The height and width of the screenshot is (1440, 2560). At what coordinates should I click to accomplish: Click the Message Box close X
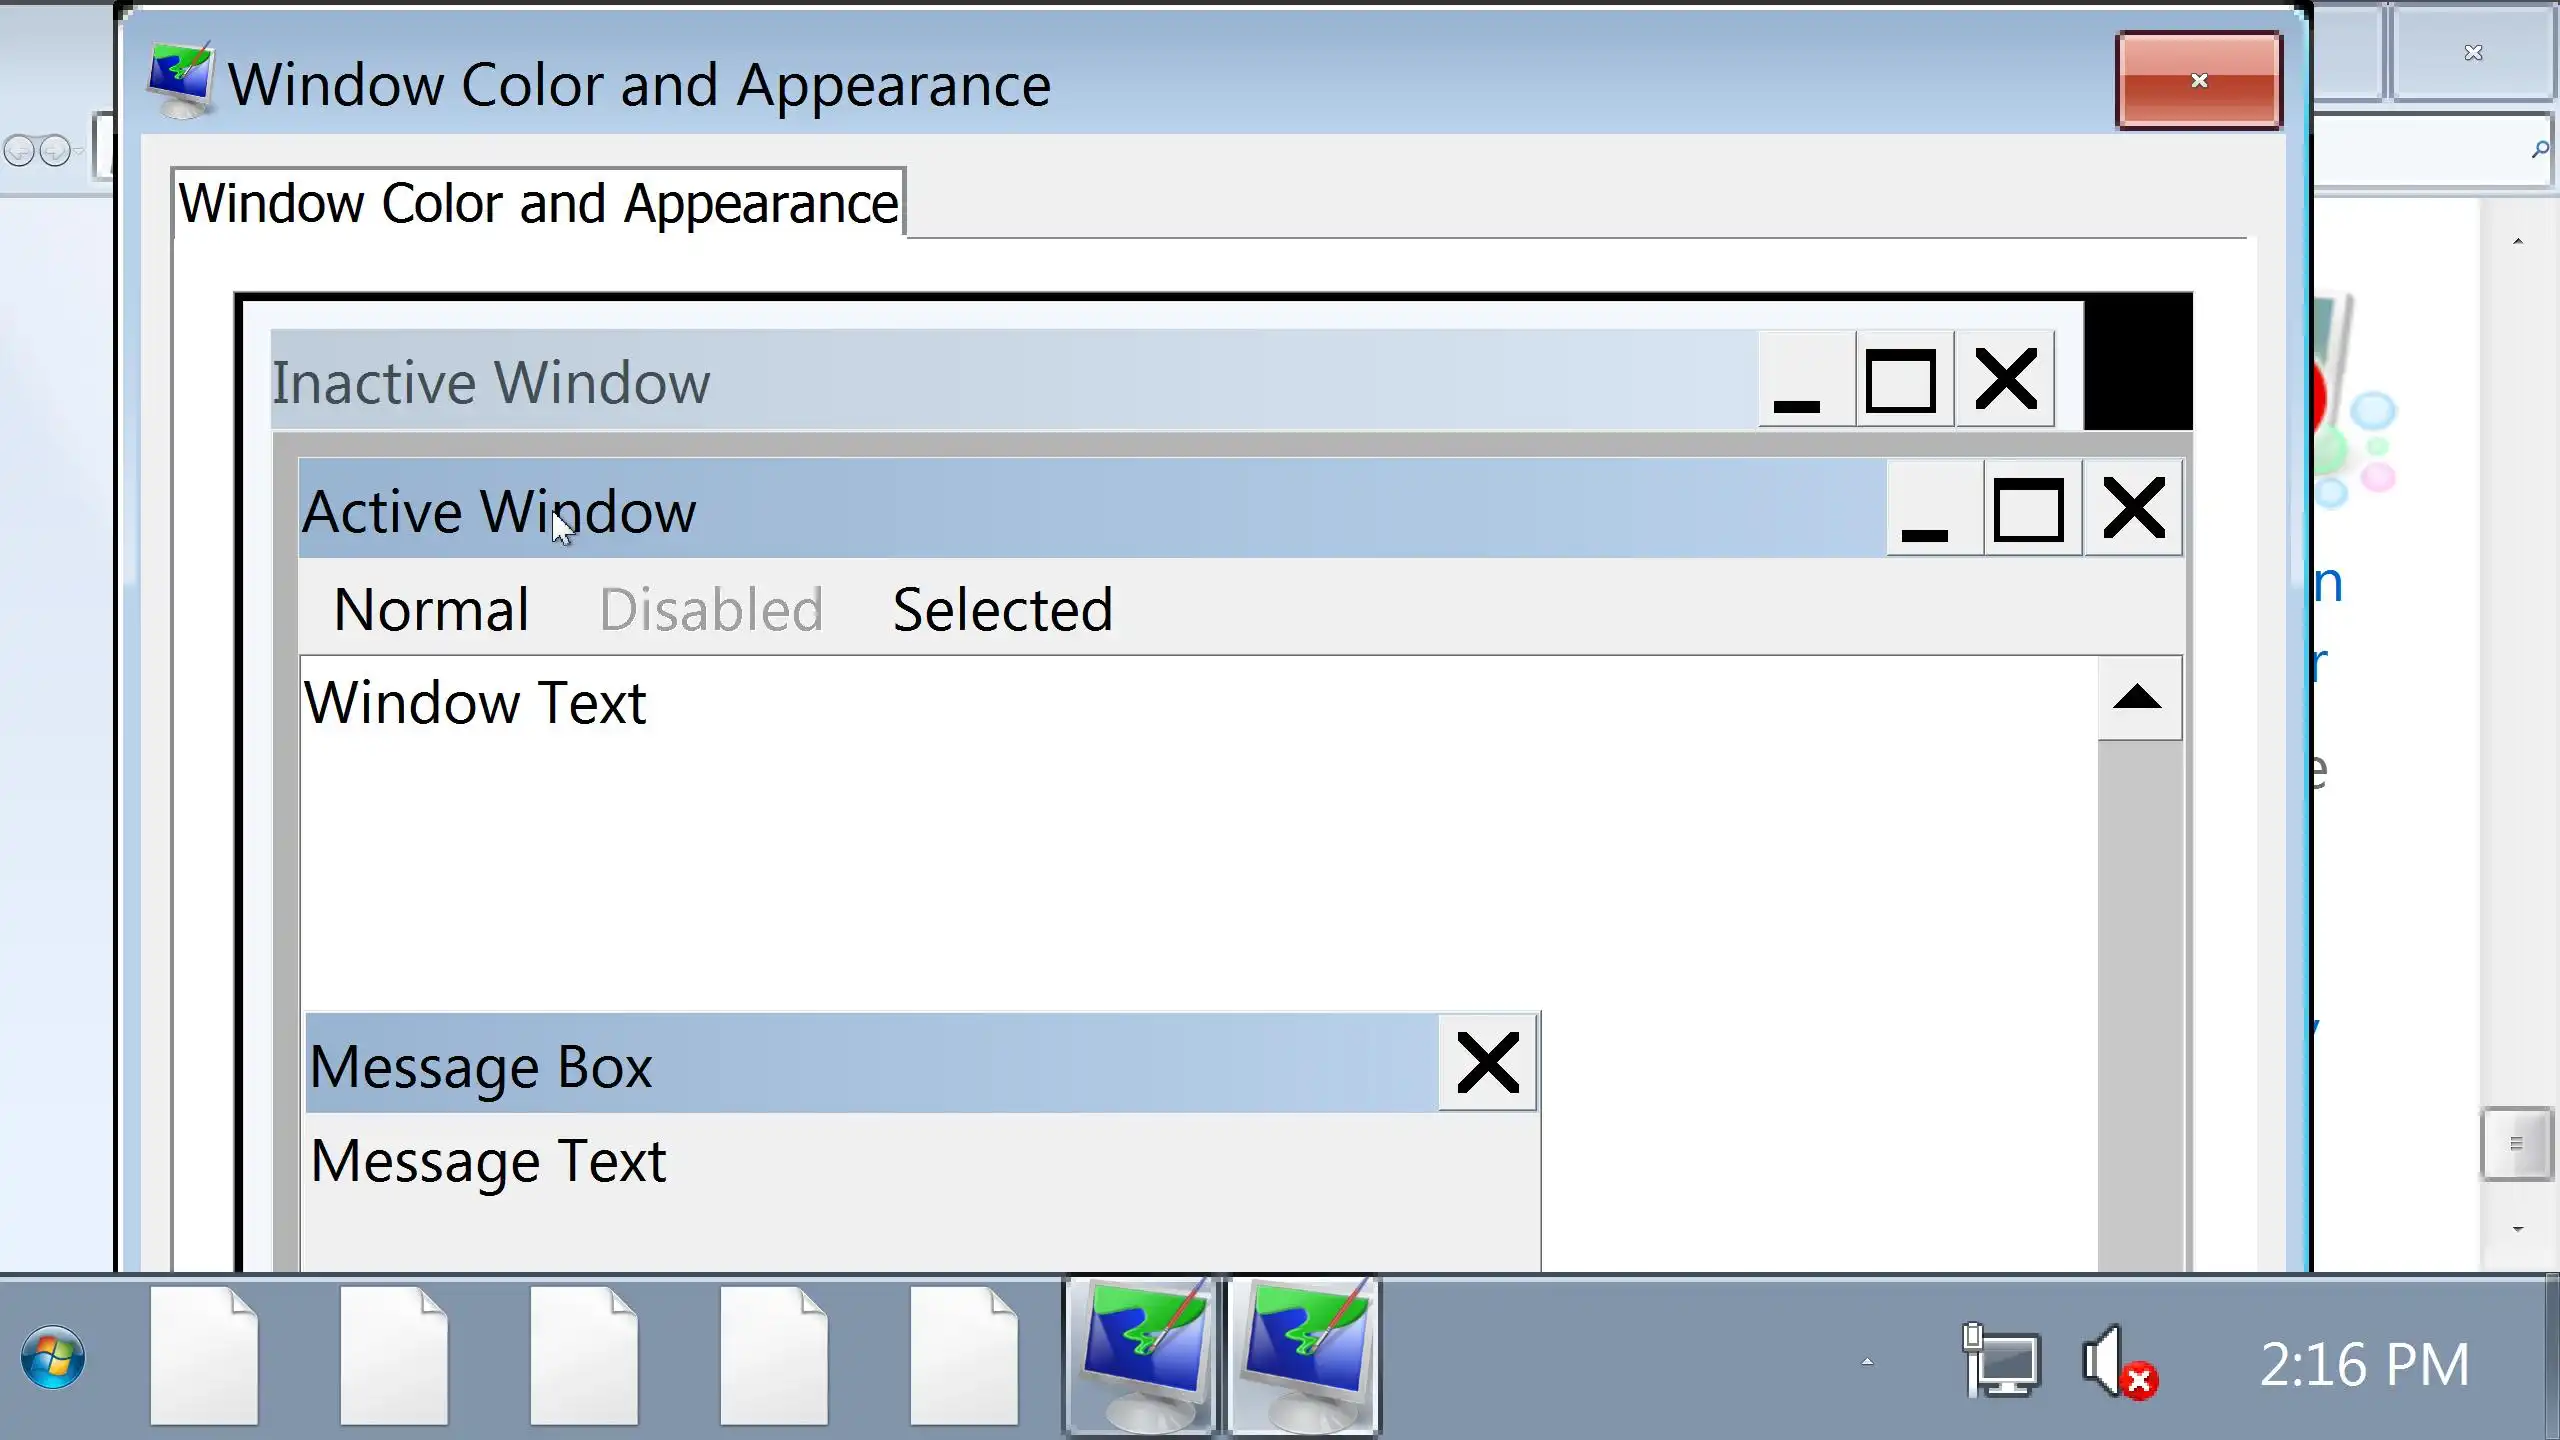coord(1487,1063)
